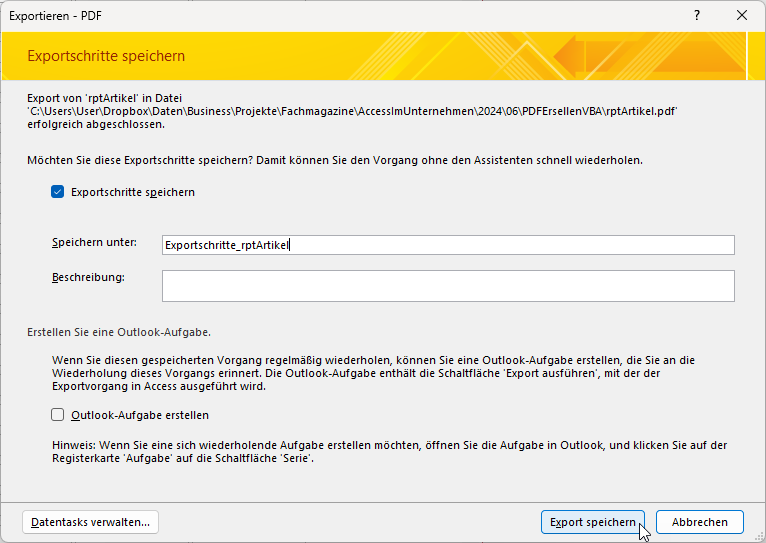
Task: Uncheck the Exportschritte speichern checkbox box
Action: [x=58, y=192]
